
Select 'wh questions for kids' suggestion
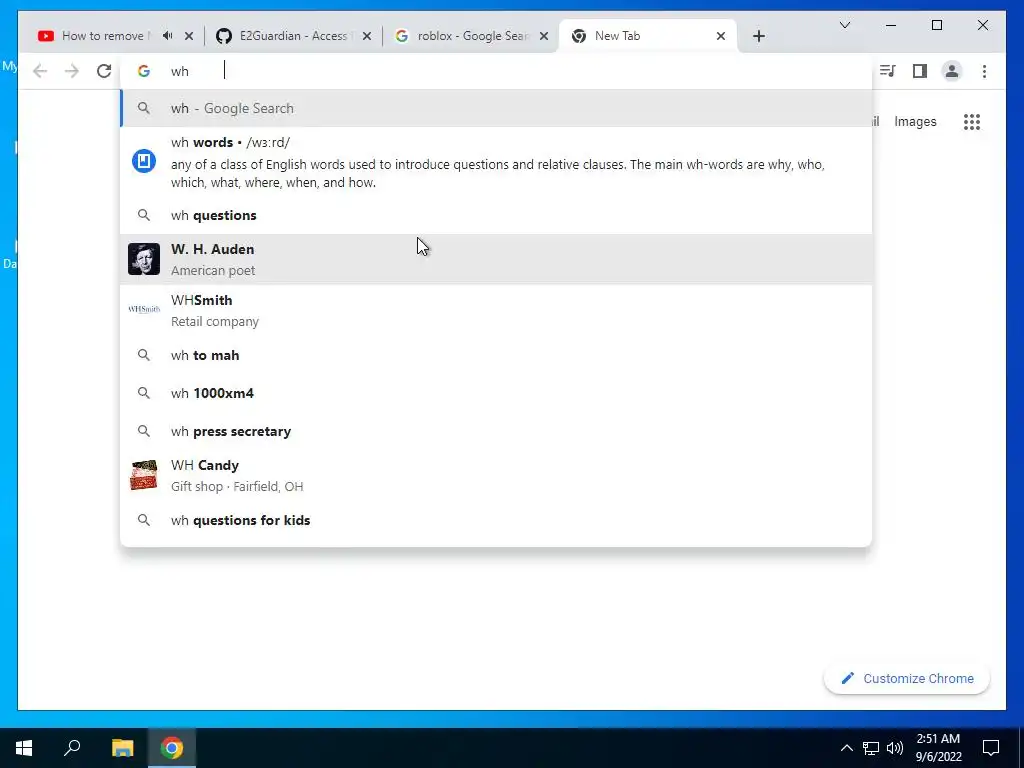[496, 520]
